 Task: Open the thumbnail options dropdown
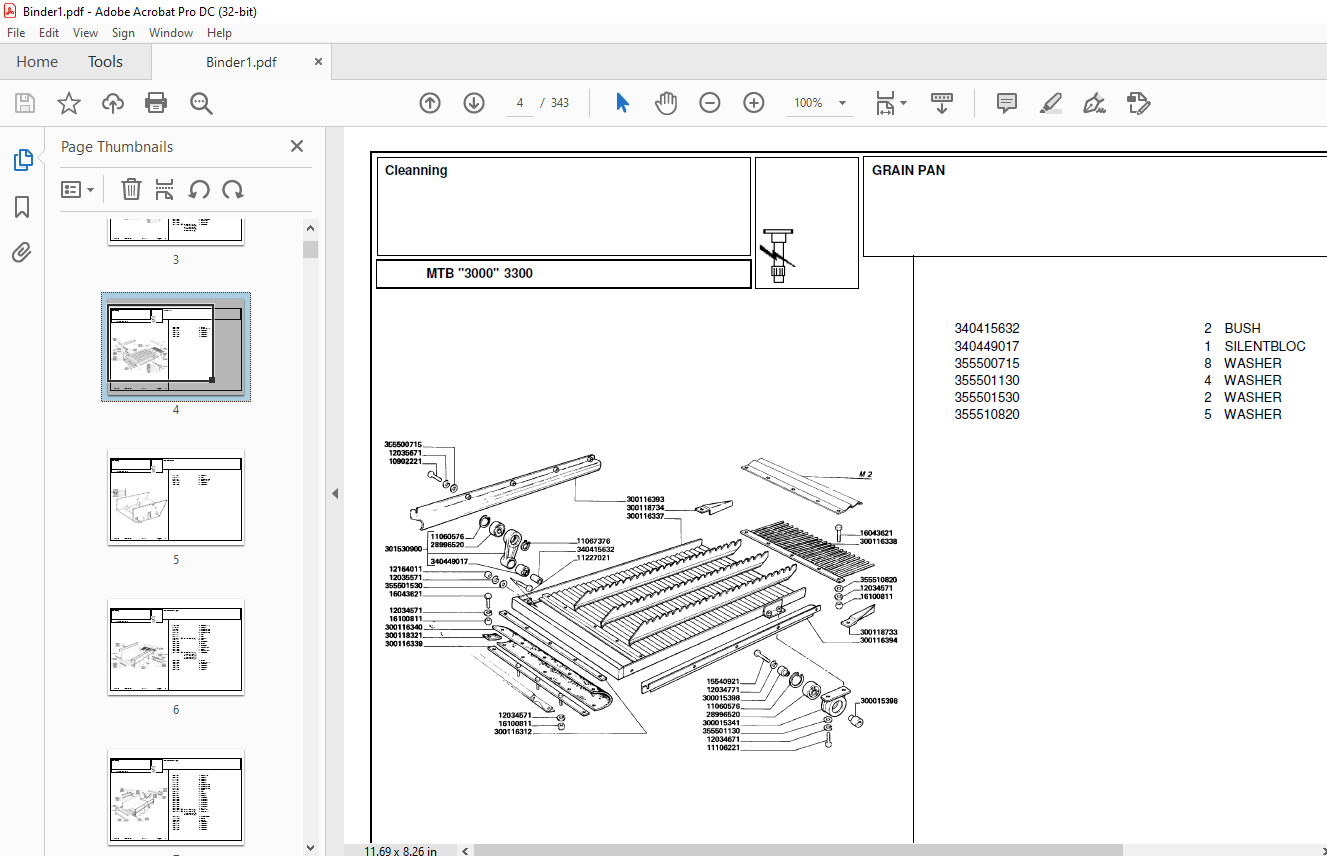coord(78,189)
